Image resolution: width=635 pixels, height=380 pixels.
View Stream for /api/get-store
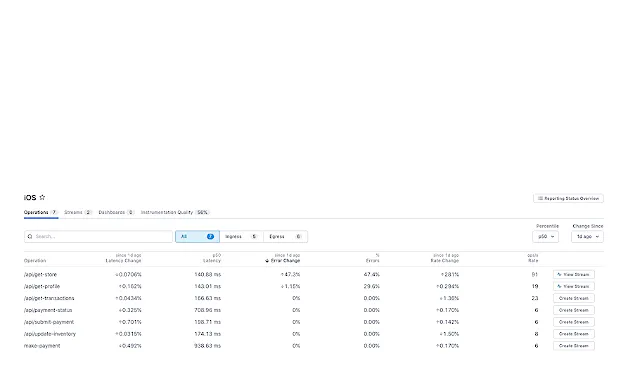574,275
